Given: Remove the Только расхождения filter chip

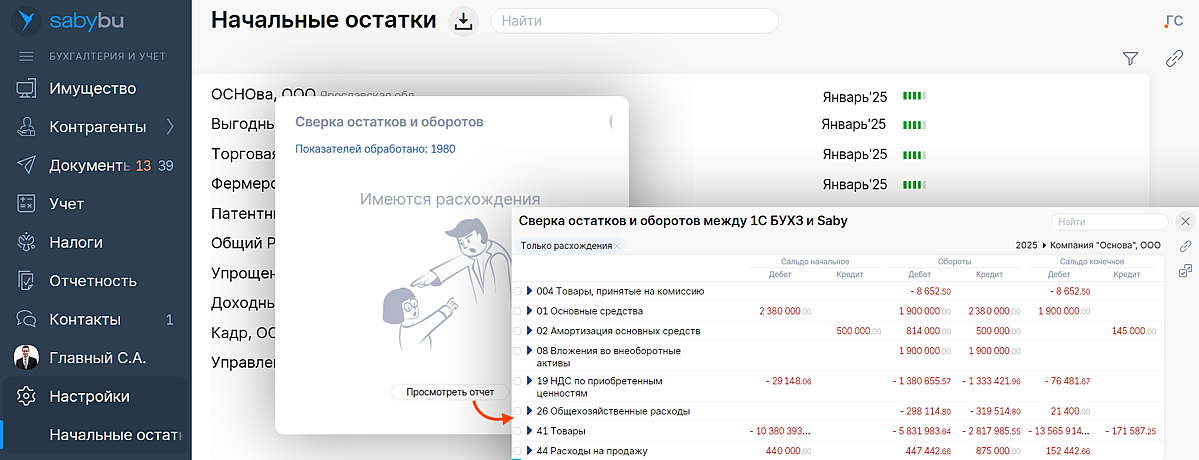Looking at the screenshot, I should [x=617, y=246].
